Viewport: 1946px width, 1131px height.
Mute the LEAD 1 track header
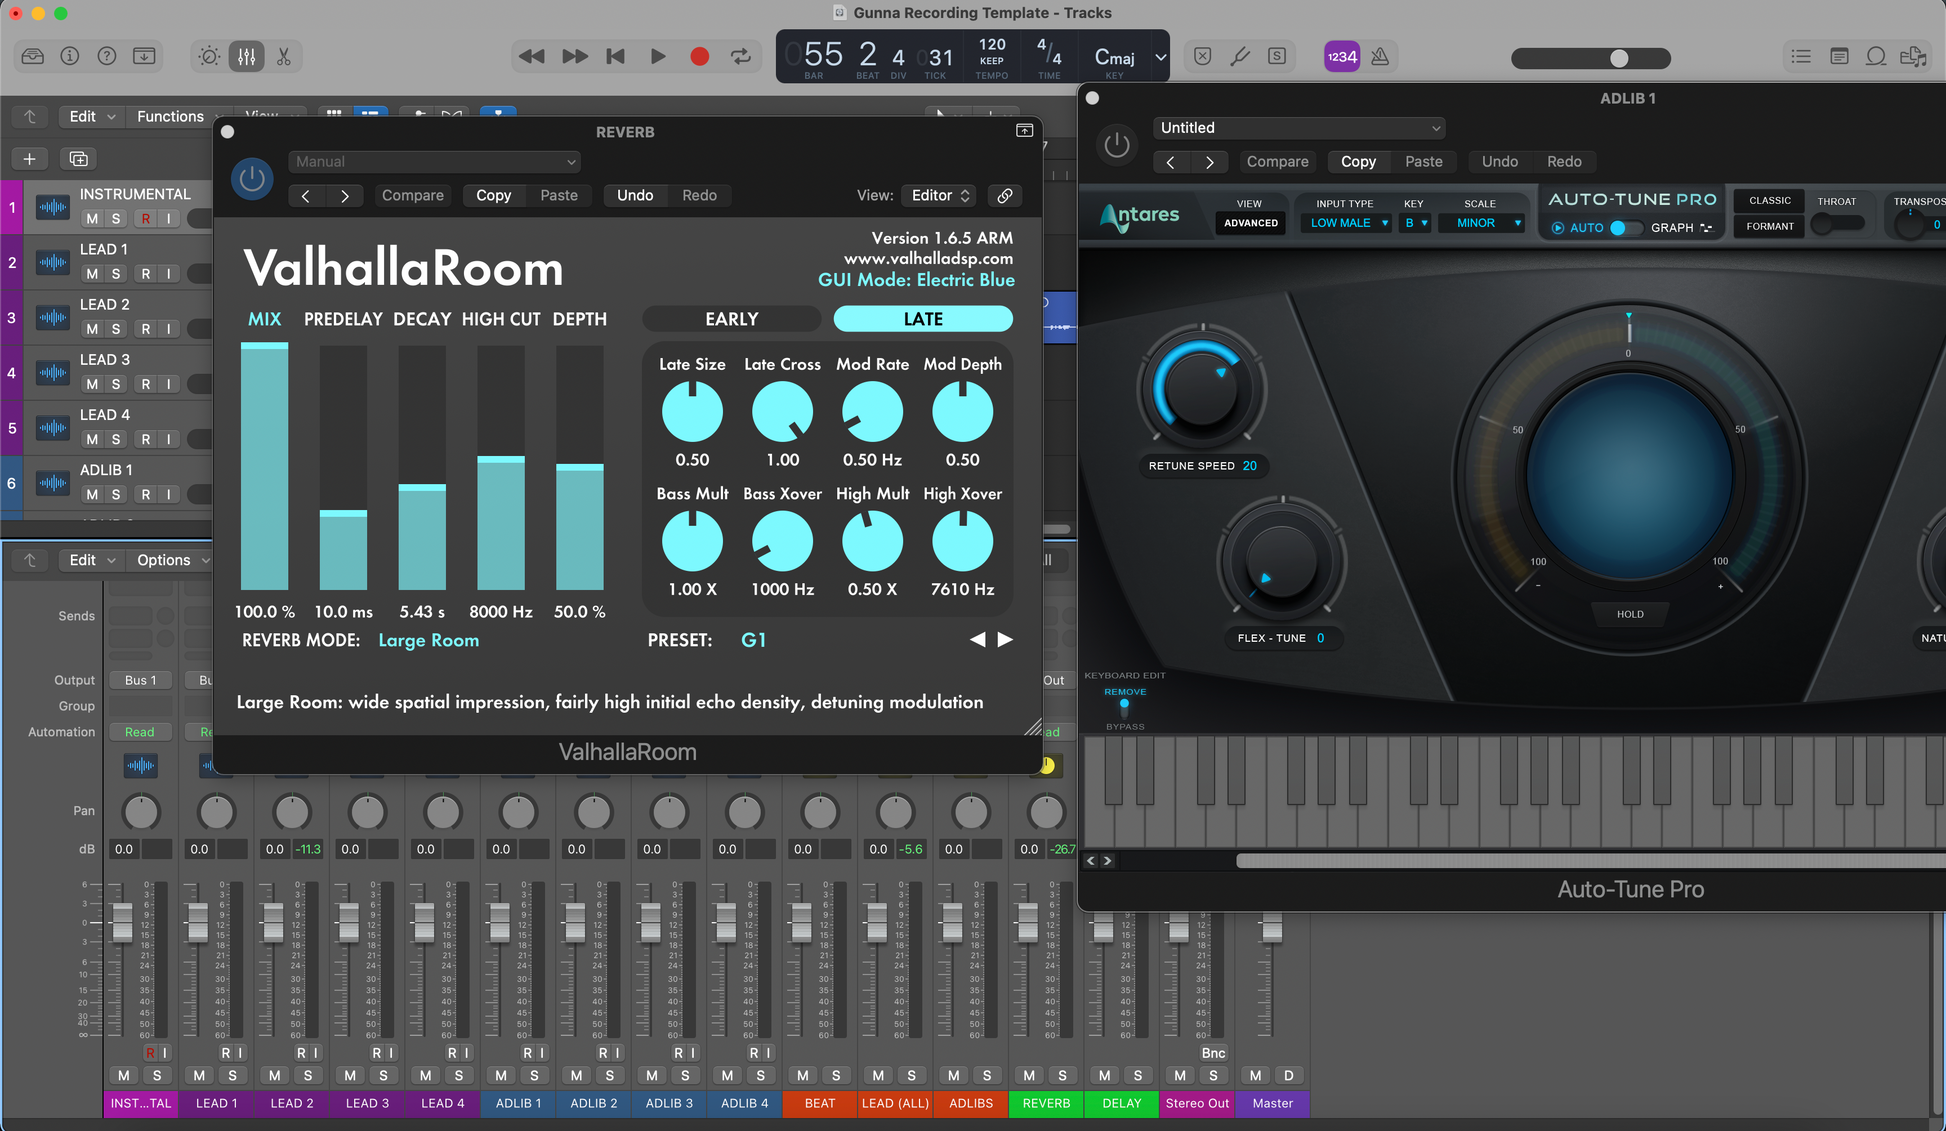click(92, 274)
